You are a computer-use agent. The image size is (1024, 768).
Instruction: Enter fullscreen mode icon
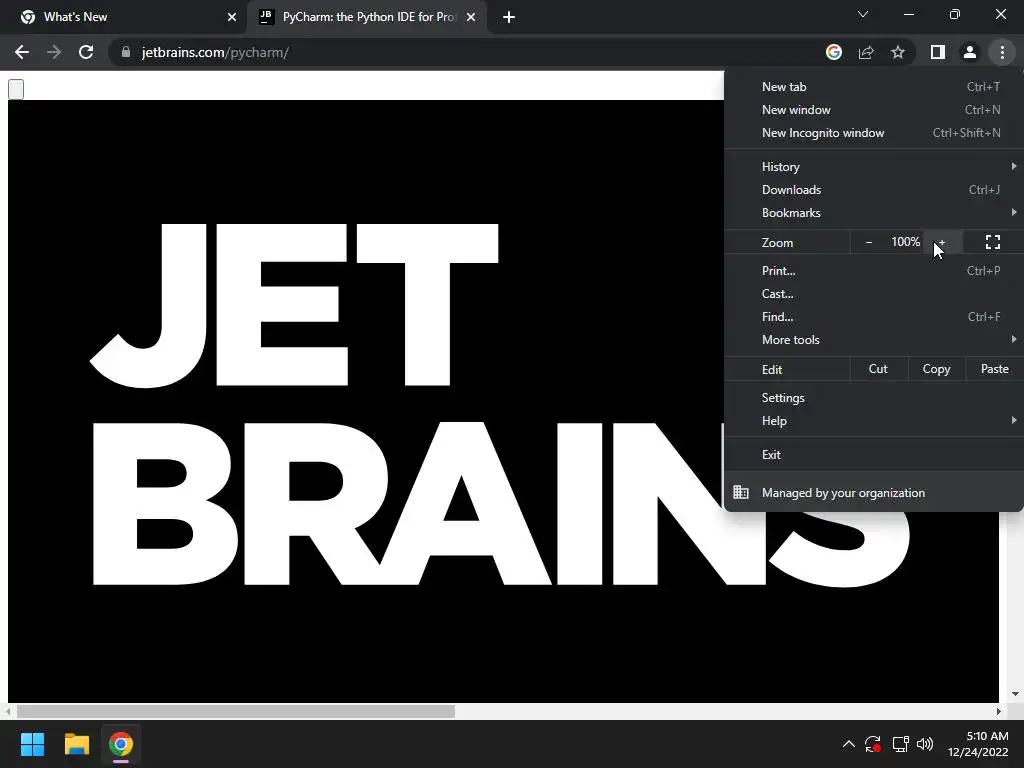click(993, 242)
